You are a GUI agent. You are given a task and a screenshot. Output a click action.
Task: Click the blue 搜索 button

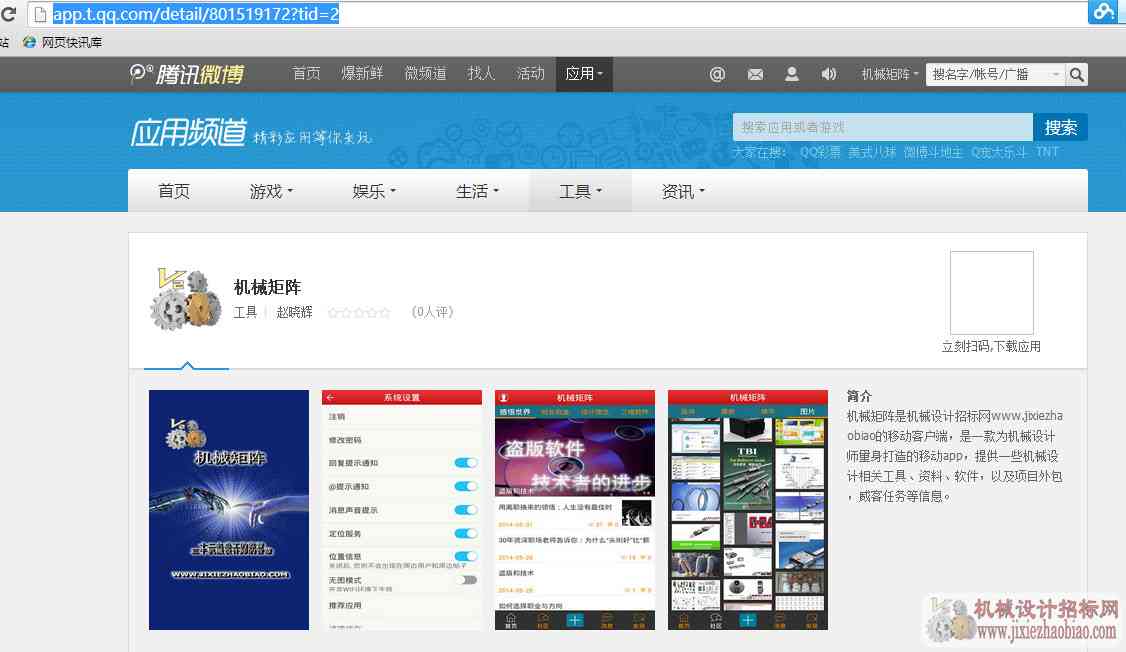(1061, 127)
